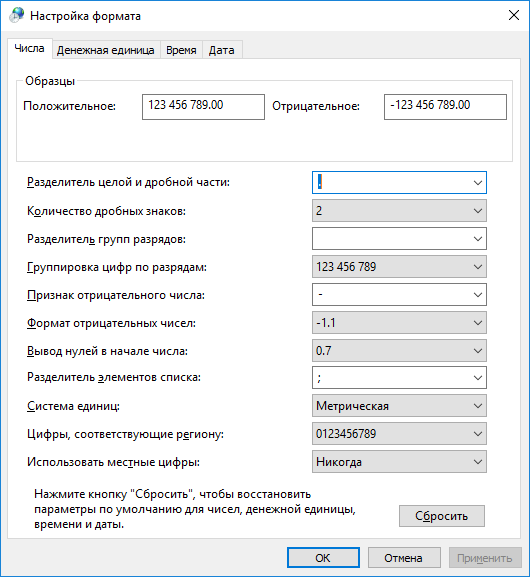Image resolution: width=530 pixels, height=577 pixels.
Task: Expand Использовать местные цифры dropdown
Action: pos(399,461)
